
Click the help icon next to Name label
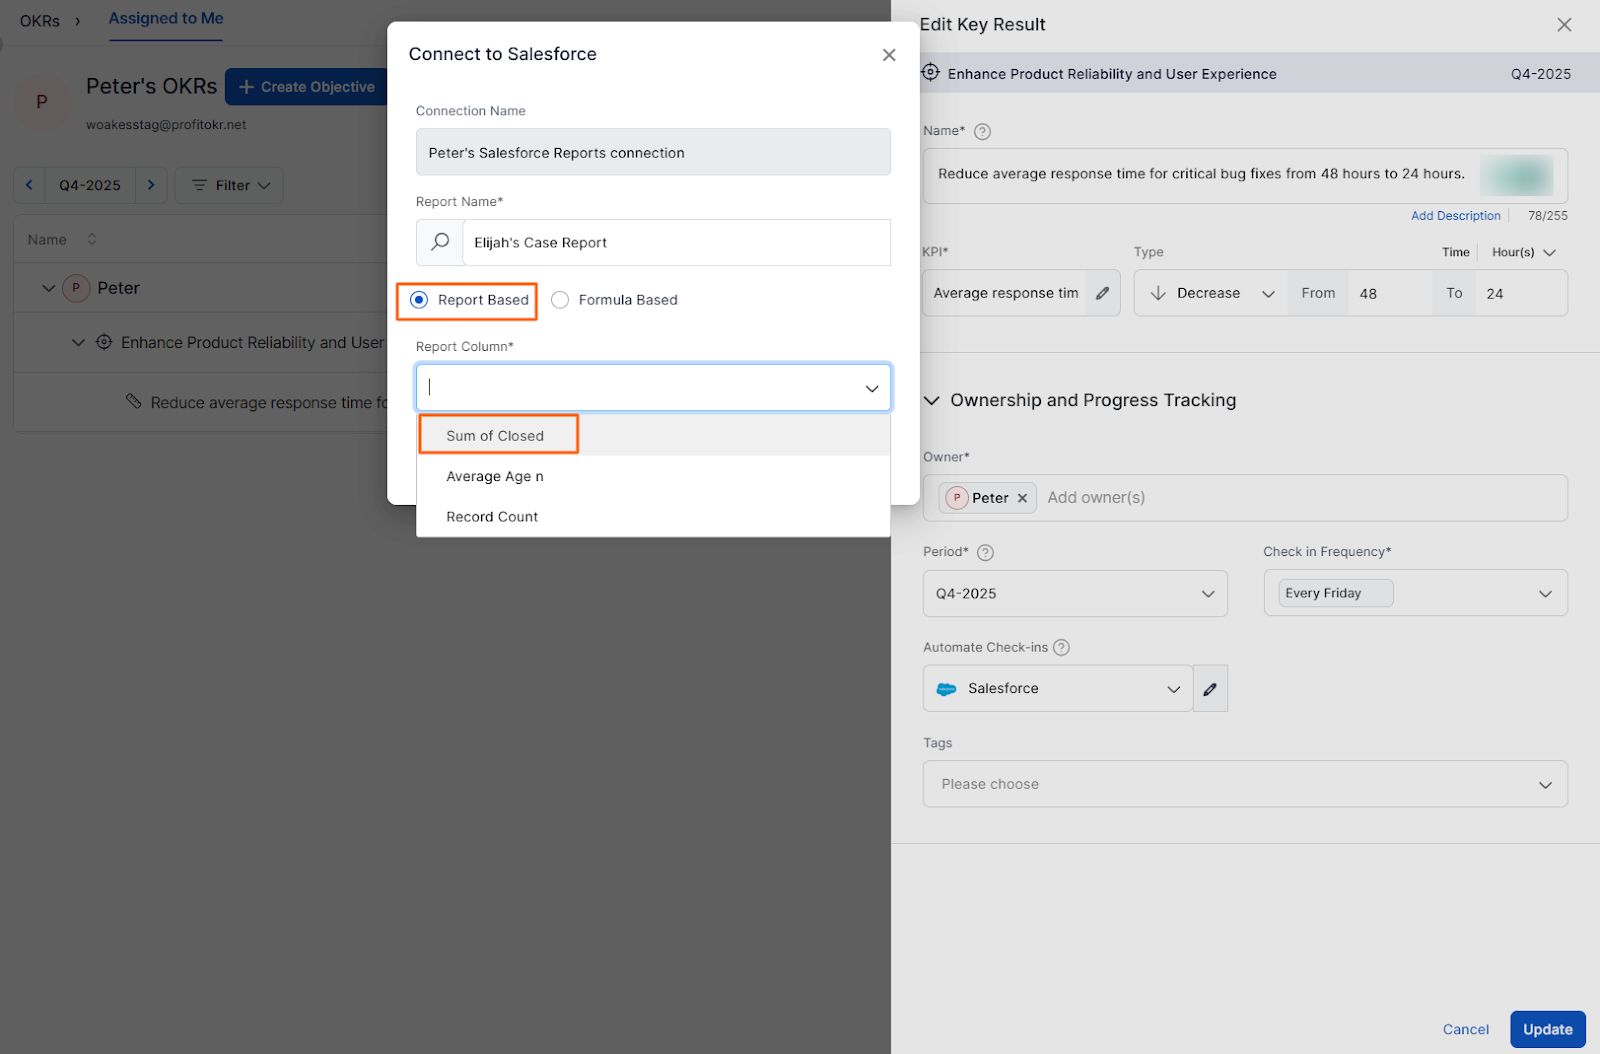coord(982,132)
